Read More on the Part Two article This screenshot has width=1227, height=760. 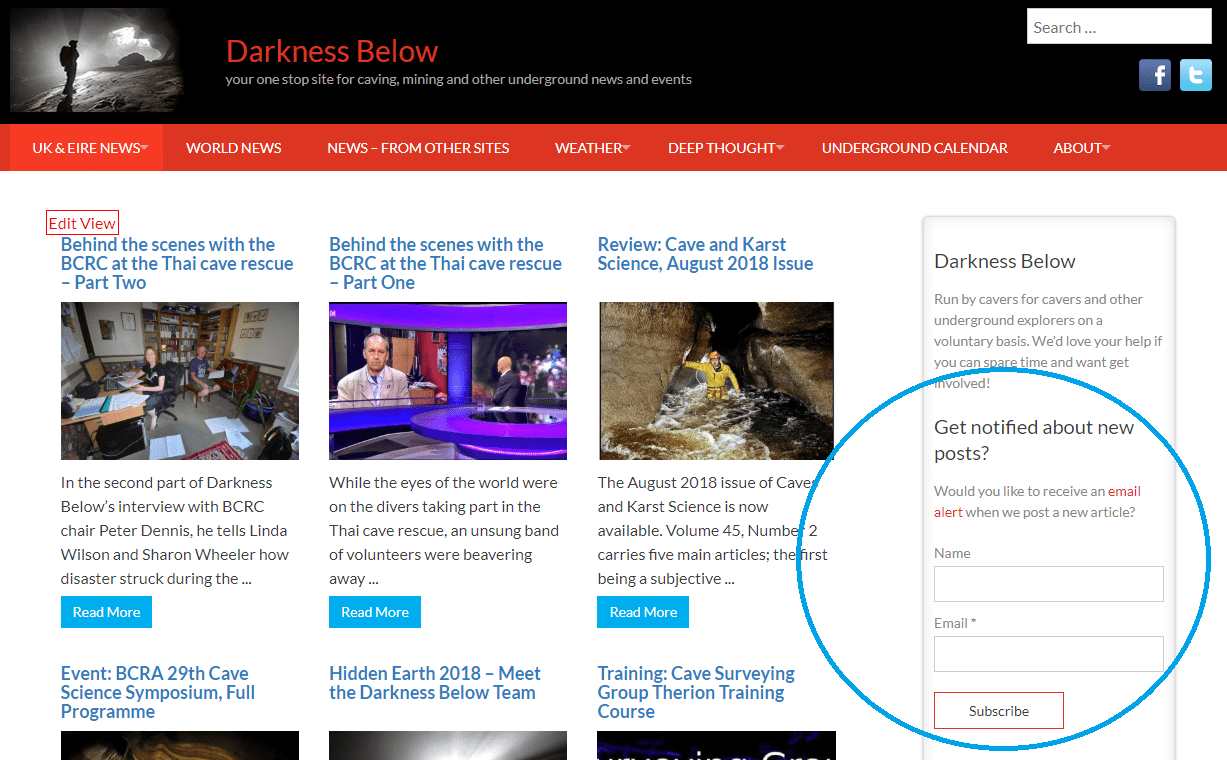(x=106, y=612)
